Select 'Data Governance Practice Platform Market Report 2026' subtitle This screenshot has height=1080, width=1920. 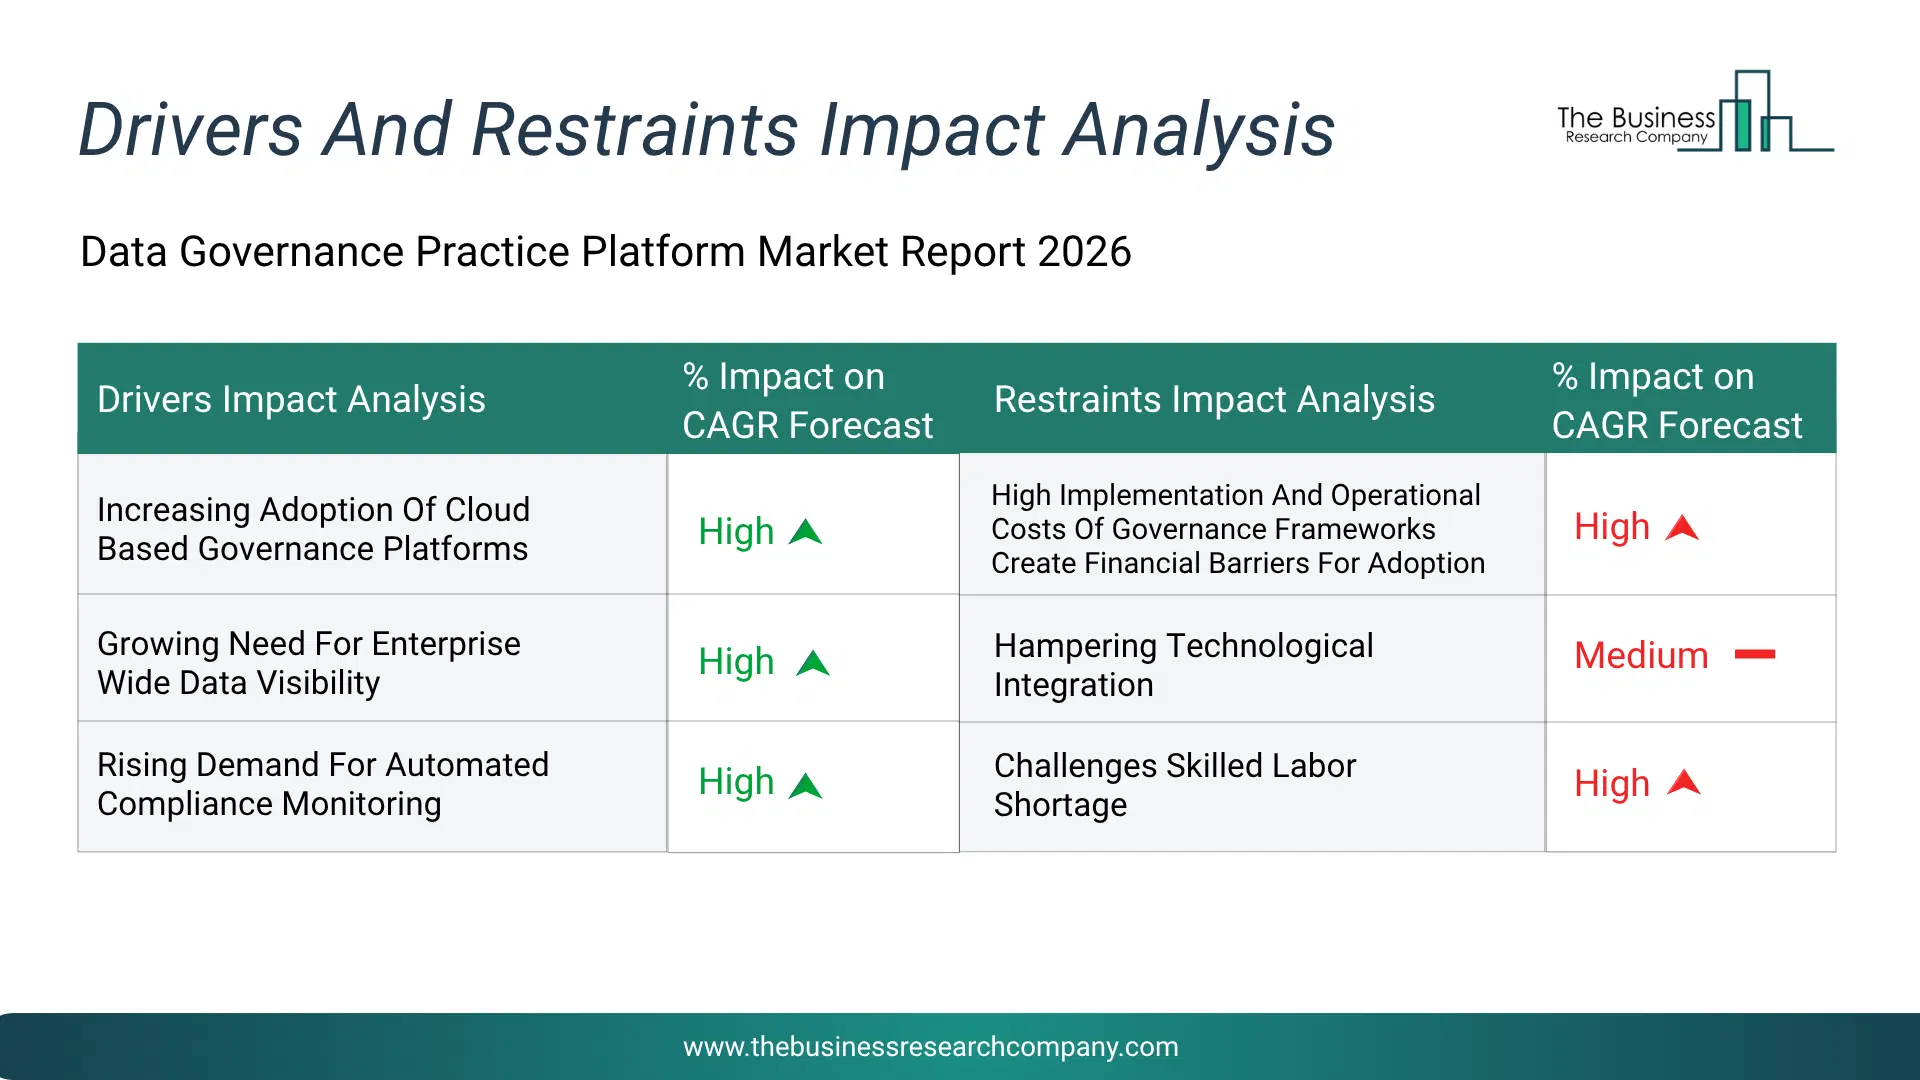(606, 252)
